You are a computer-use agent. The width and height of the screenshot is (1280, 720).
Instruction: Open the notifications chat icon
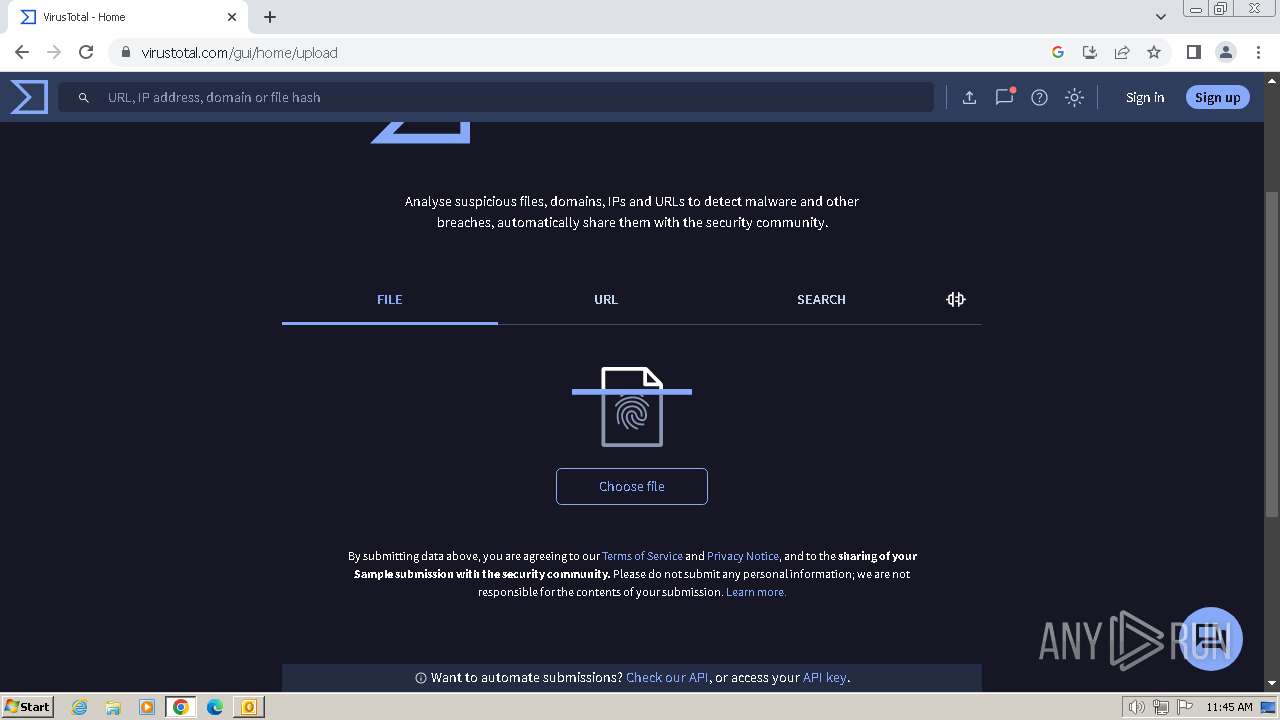coord(1004,97)
